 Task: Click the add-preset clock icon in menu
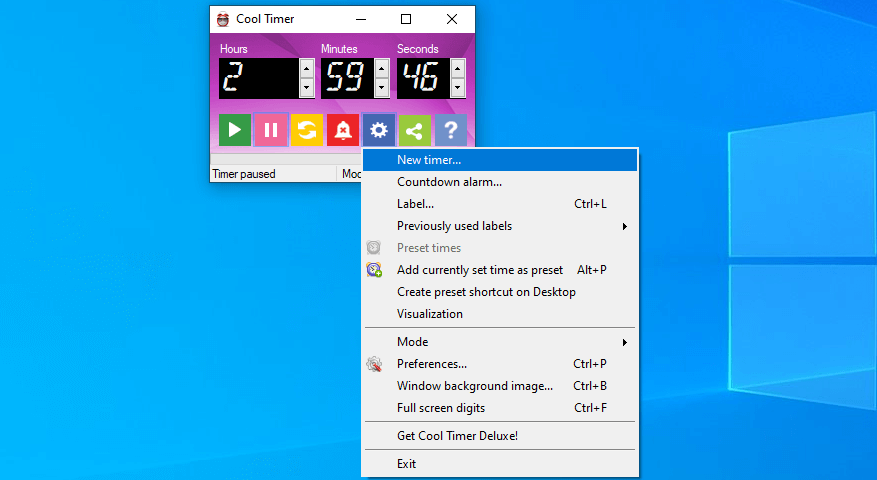pyautogui.click(x=374, y=270)
